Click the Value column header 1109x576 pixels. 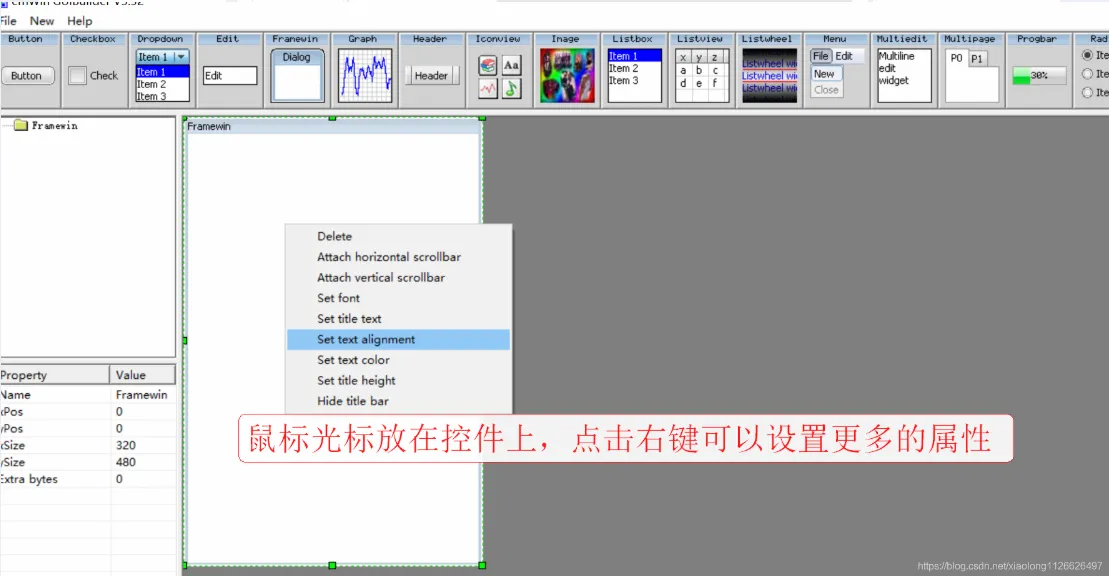143,375
